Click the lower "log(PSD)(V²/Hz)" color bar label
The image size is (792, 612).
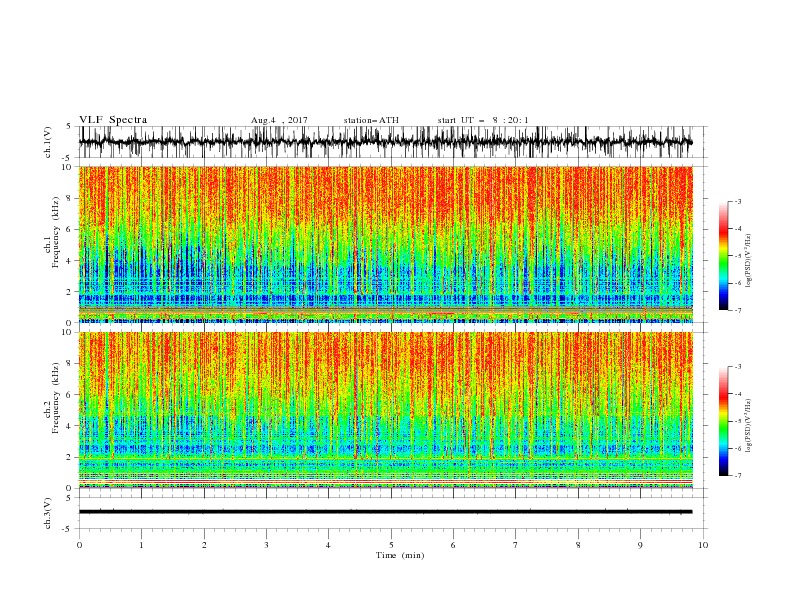749,426
